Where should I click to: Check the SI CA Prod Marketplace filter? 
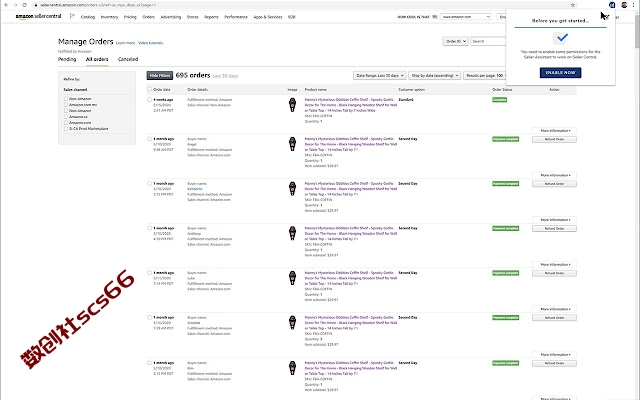[x=66, y=129]
